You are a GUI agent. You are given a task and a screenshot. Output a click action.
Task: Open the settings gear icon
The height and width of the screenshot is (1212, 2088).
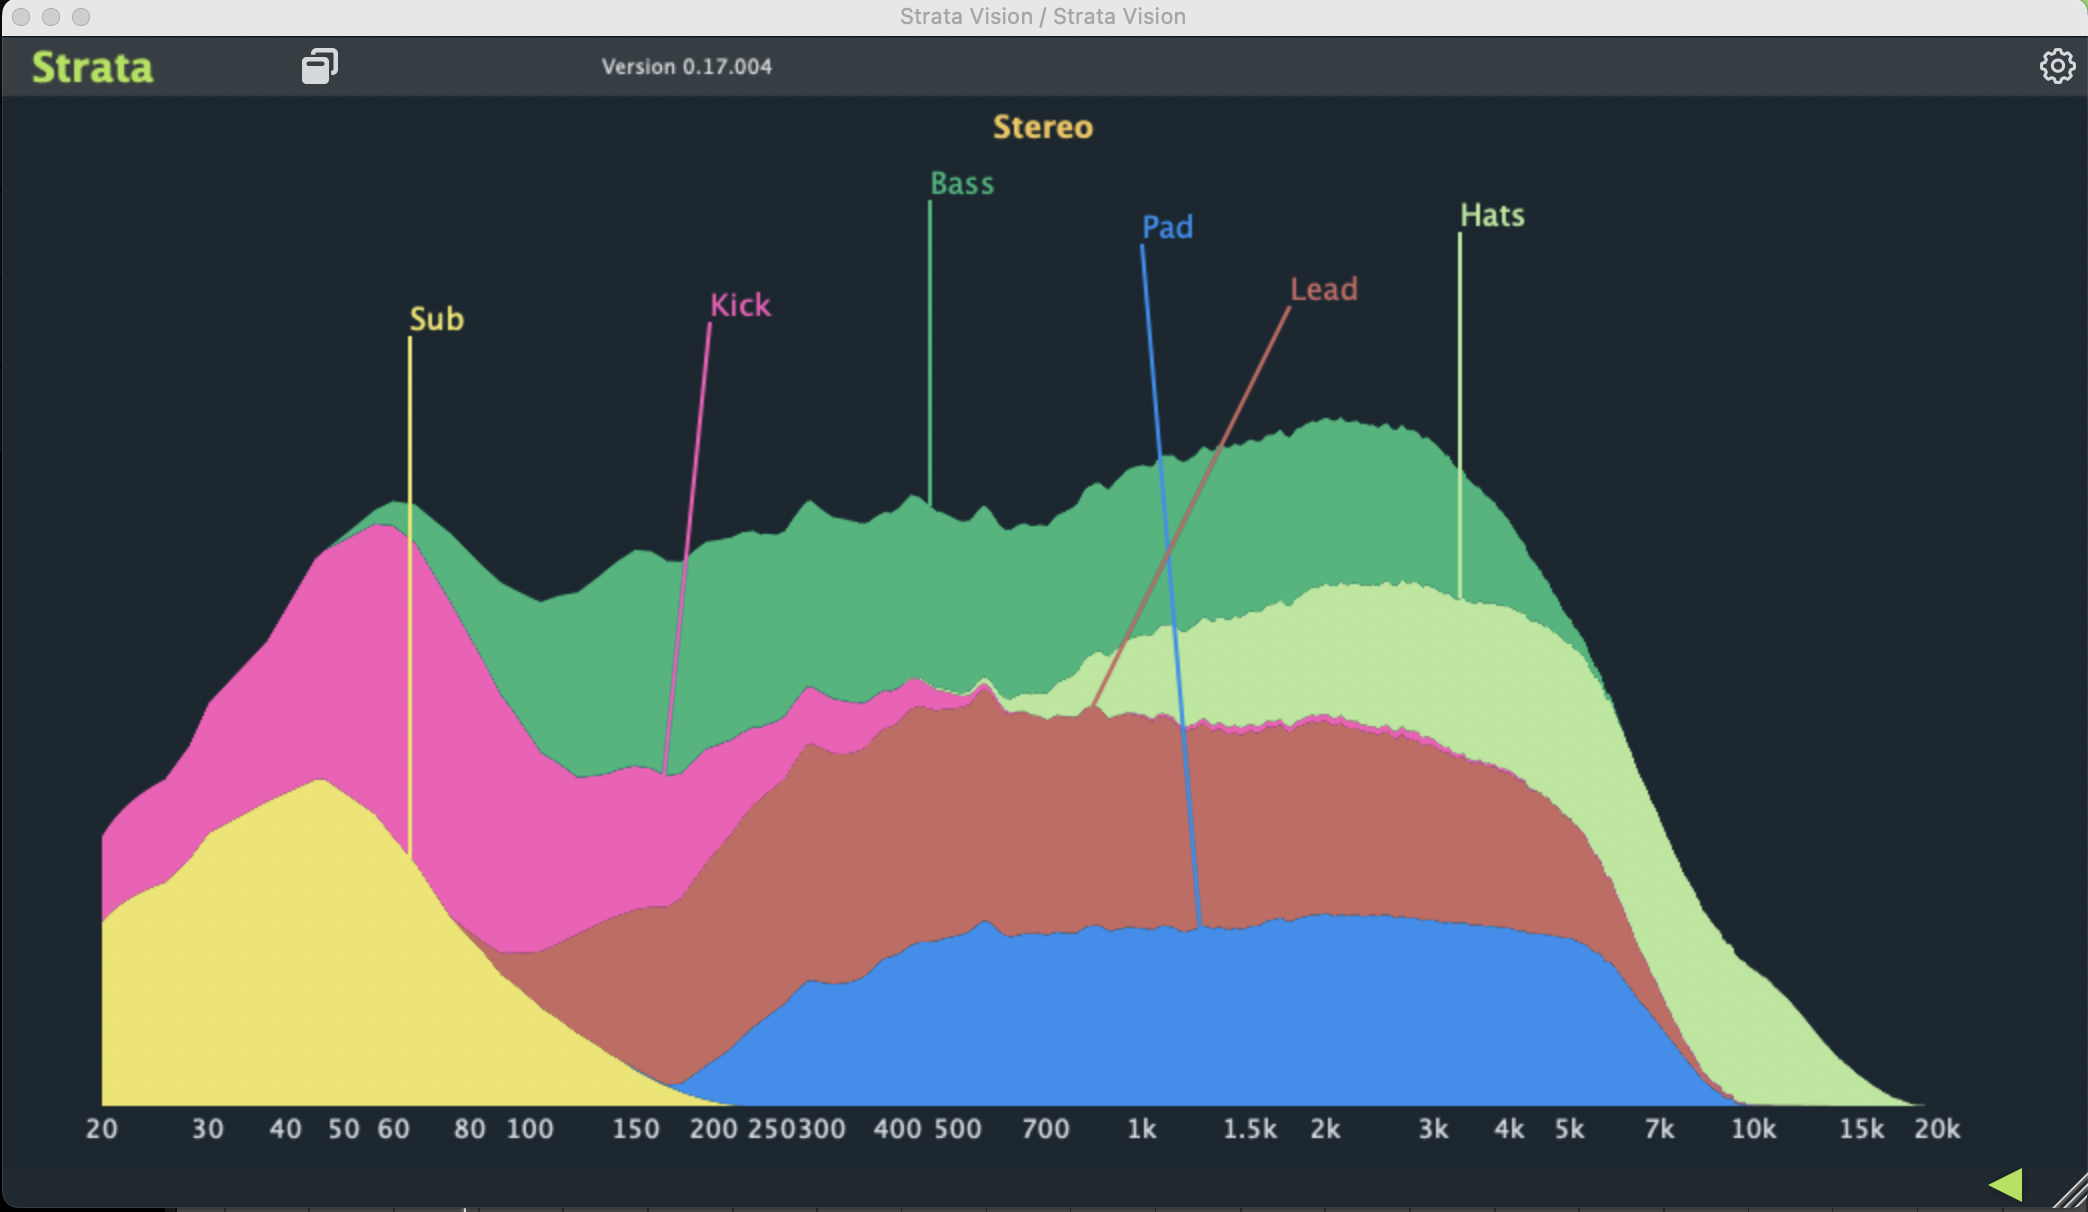(x=2057, y=66)
